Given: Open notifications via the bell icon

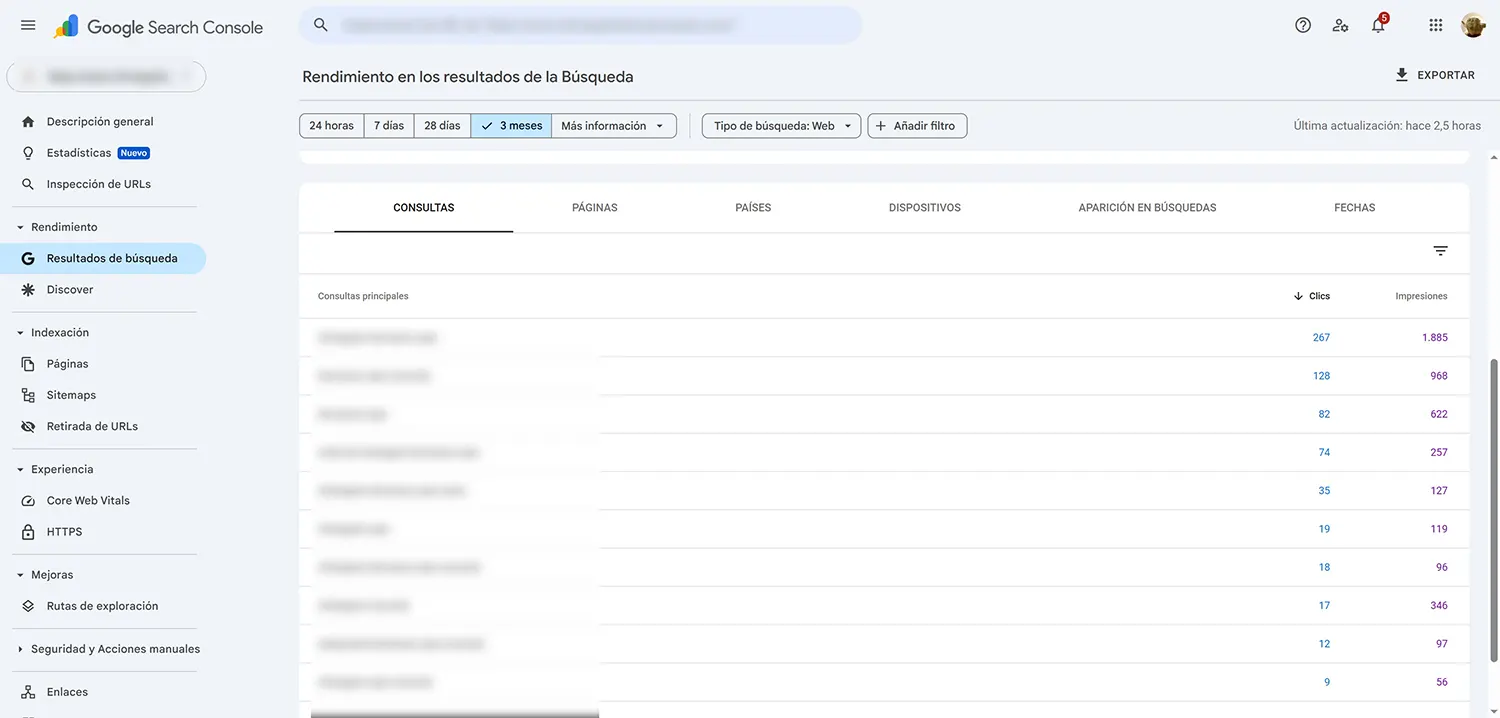Looking at the screenshot, I should pyautogui.click(x=1377, y=25).
